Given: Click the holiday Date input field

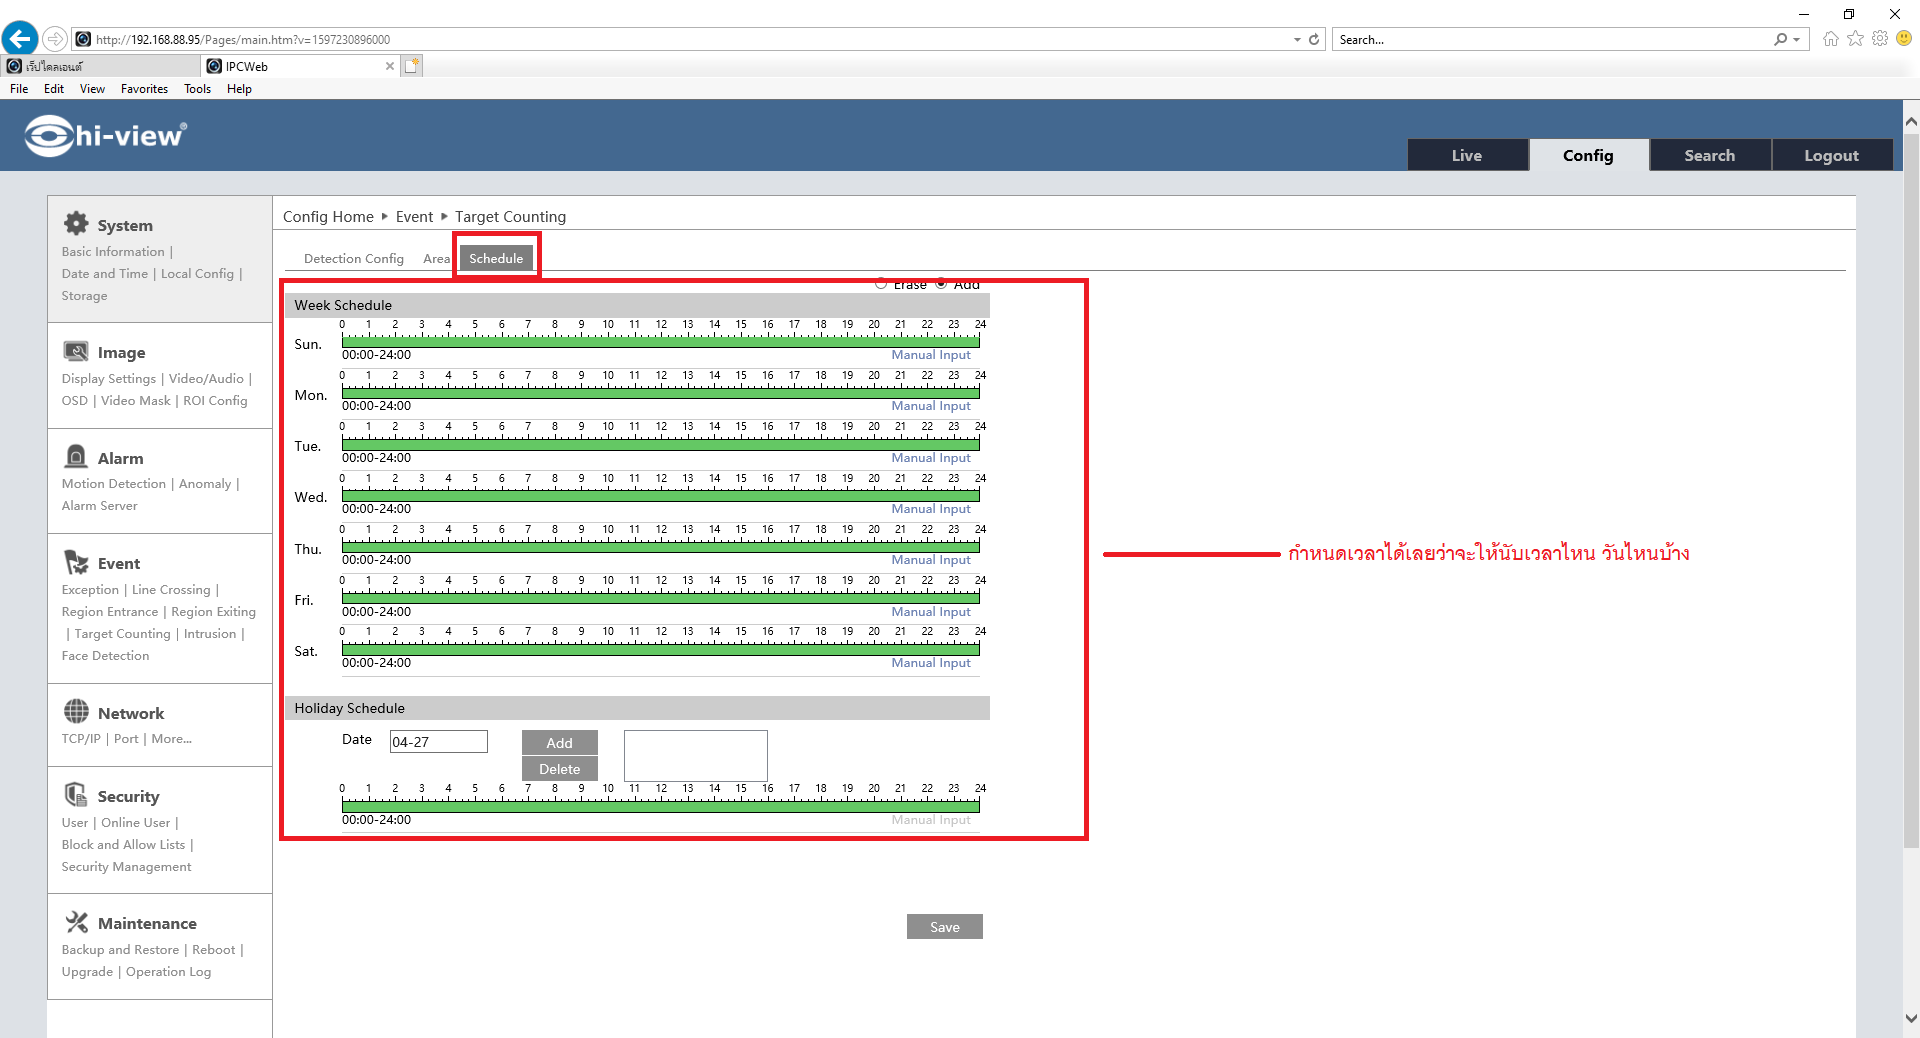Looking at the screenshot, I should [x=438, y=742].
